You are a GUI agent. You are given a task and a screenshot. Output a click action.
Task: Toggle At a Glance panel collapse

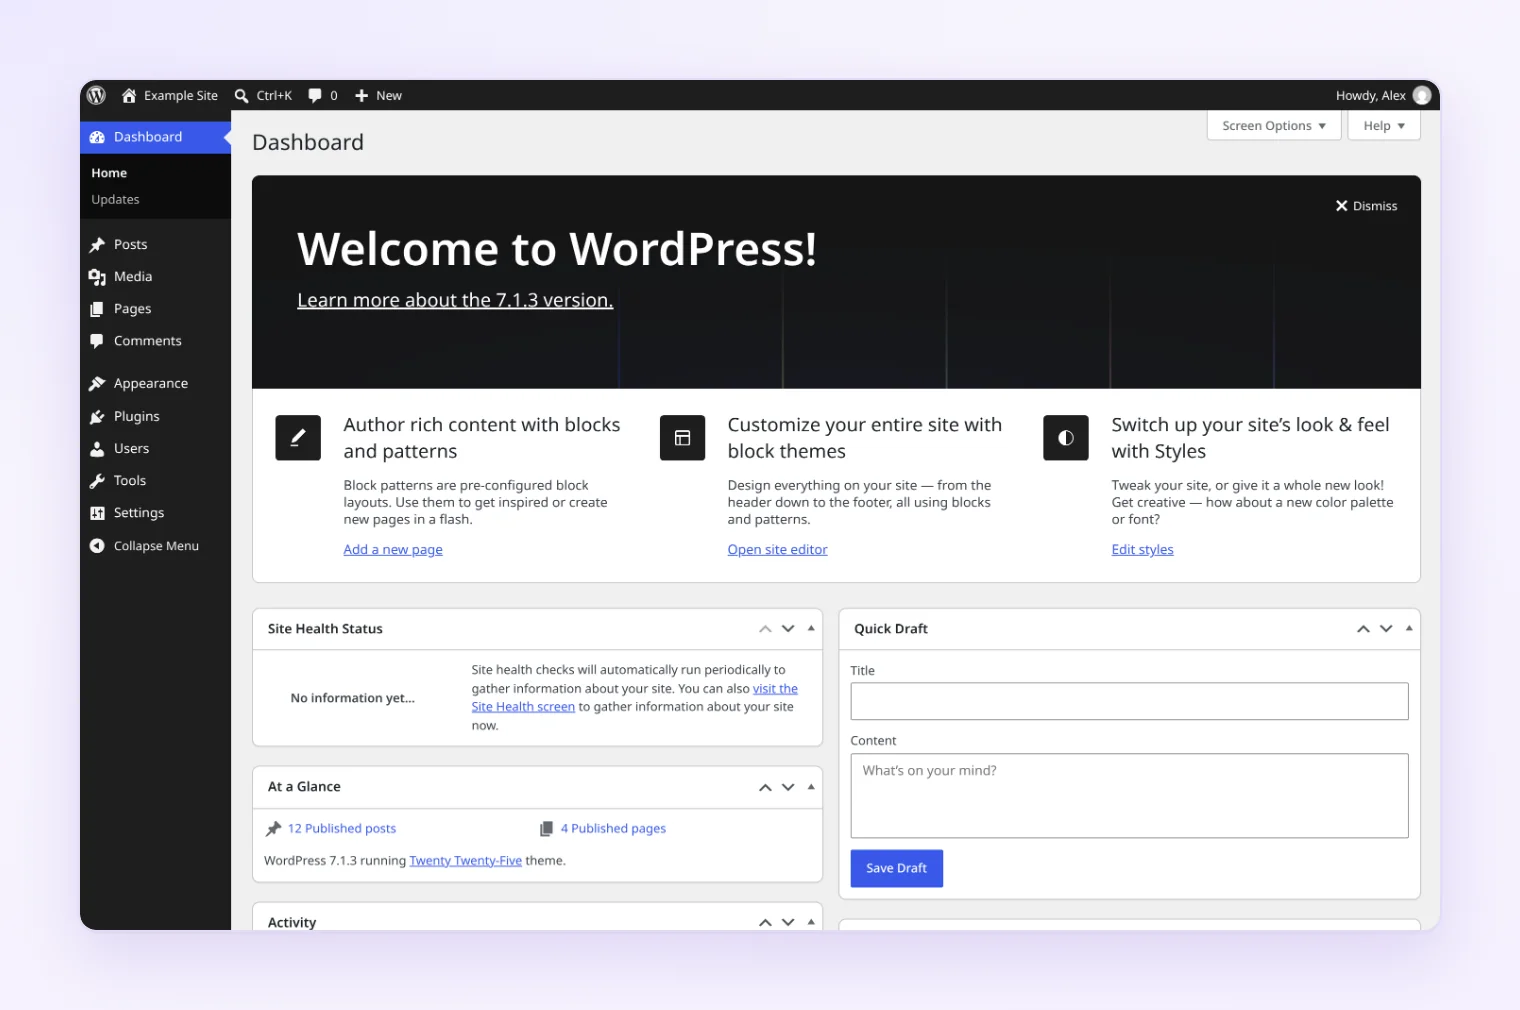[x=811, y=788]
